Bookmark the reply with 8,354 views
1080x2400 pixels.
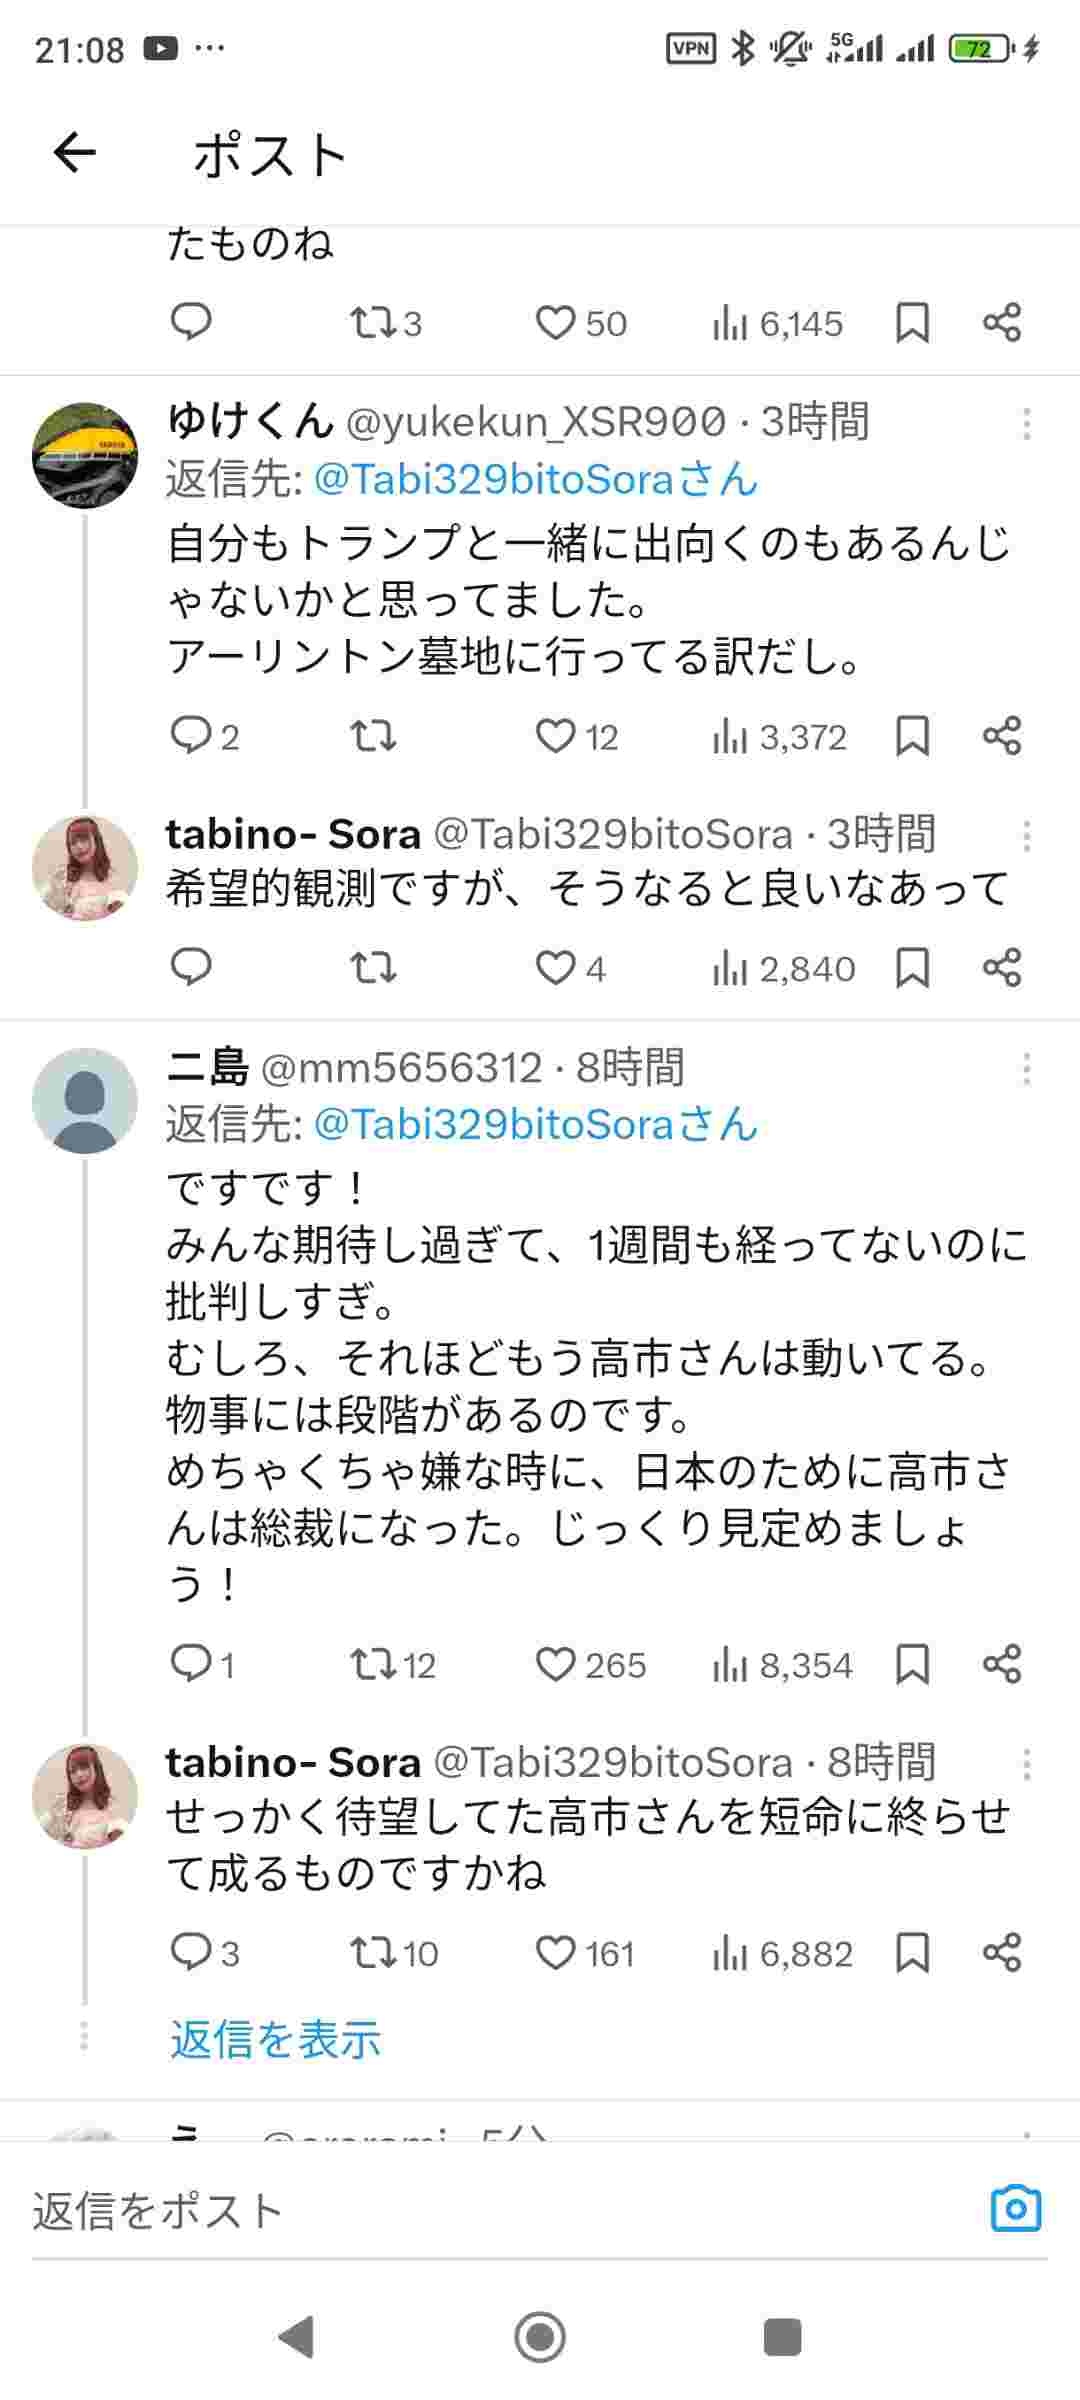(912, 1665)
